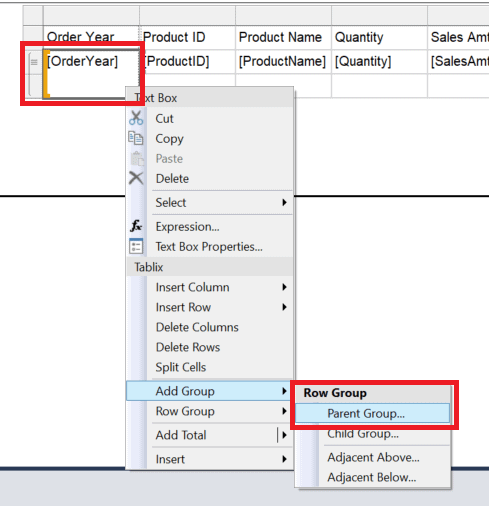
Task: Click the Cut scissors icon
Action: (x=136, y=118)
